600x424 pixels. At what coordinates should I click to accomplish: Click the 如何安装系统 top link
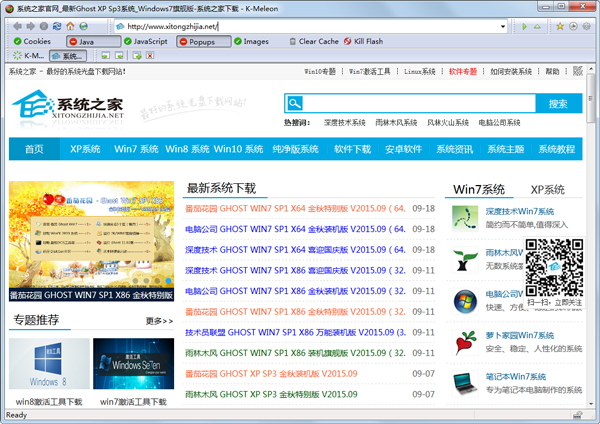(x=511, y=72)
